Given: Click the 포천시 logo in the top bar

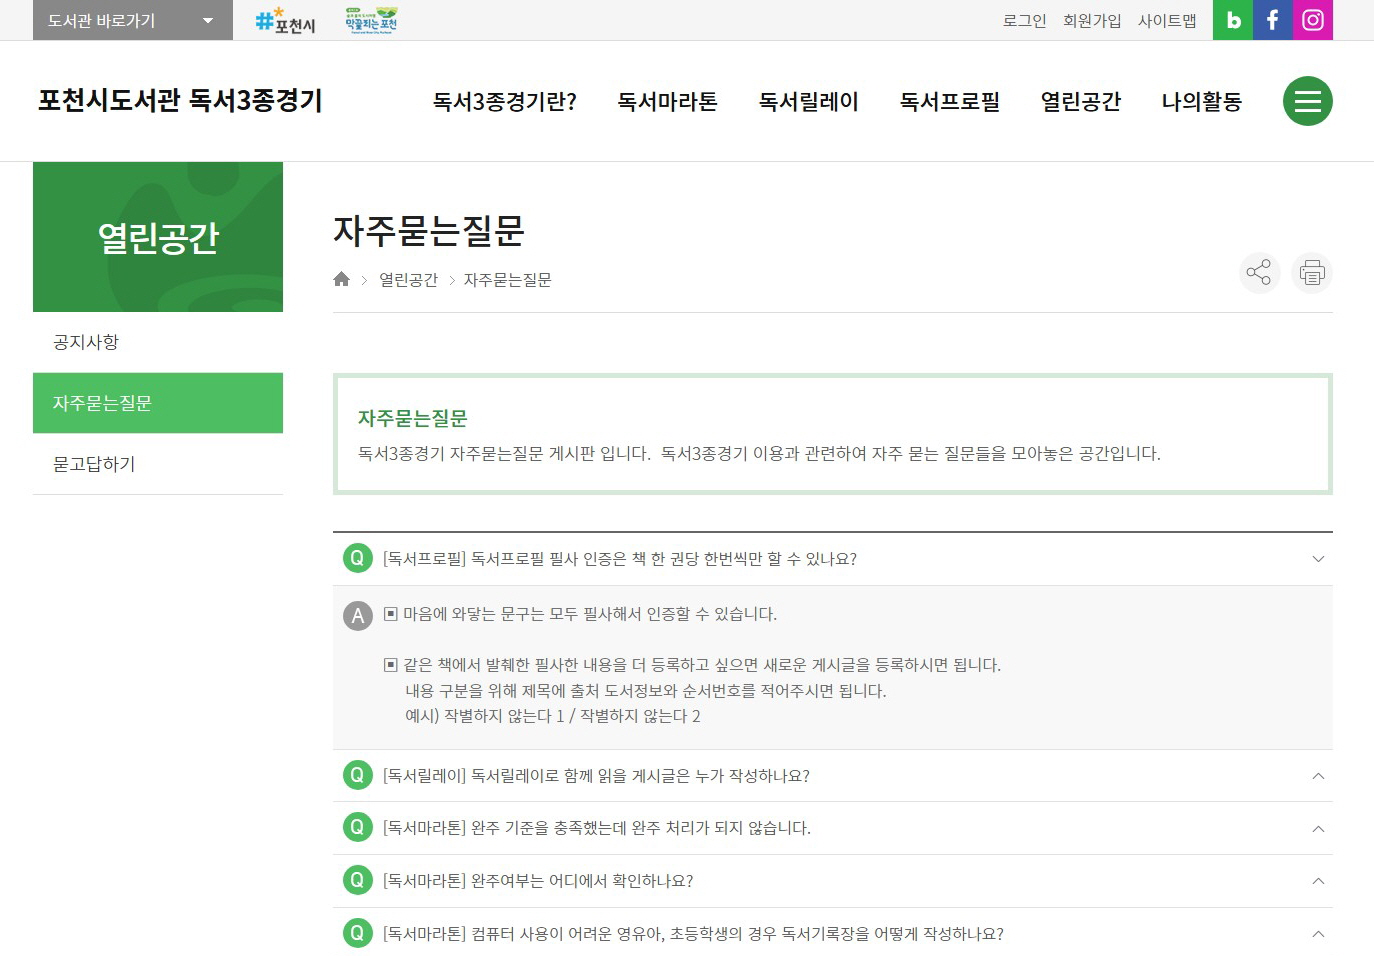Looking at the screenshot, I should (283, 20).
